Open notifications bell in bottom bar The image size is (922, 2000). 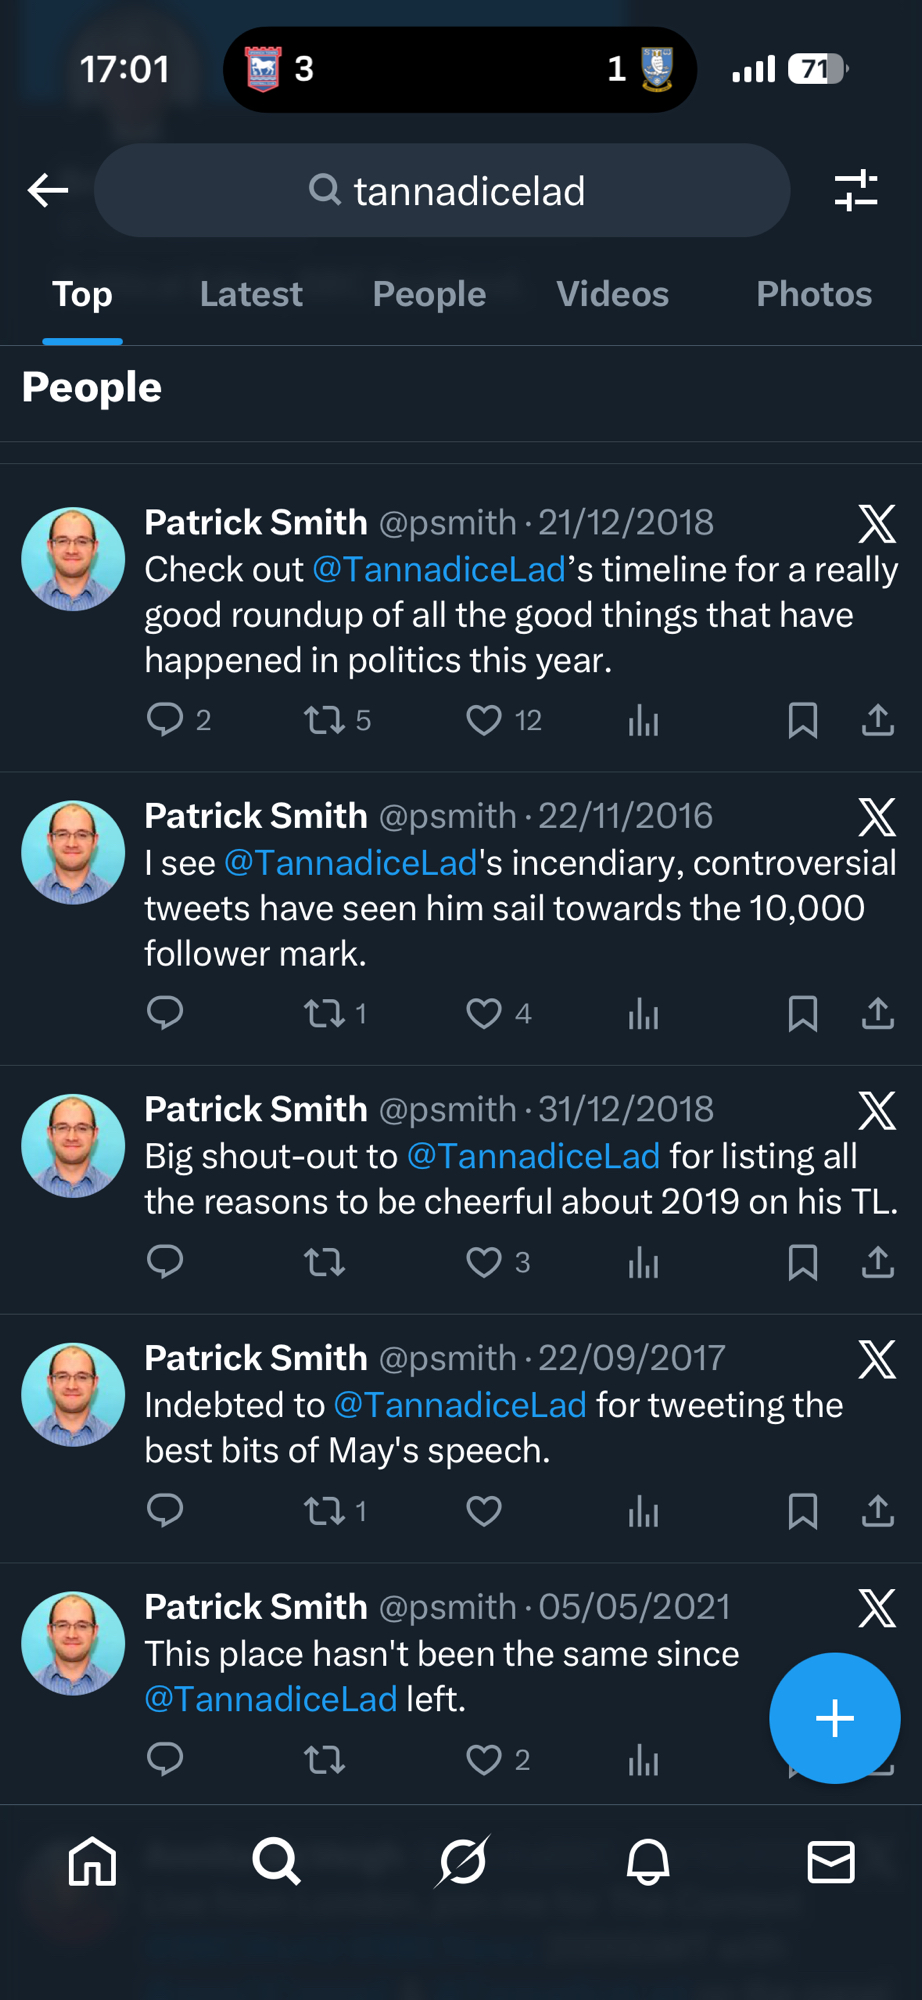coord(647,1862)
